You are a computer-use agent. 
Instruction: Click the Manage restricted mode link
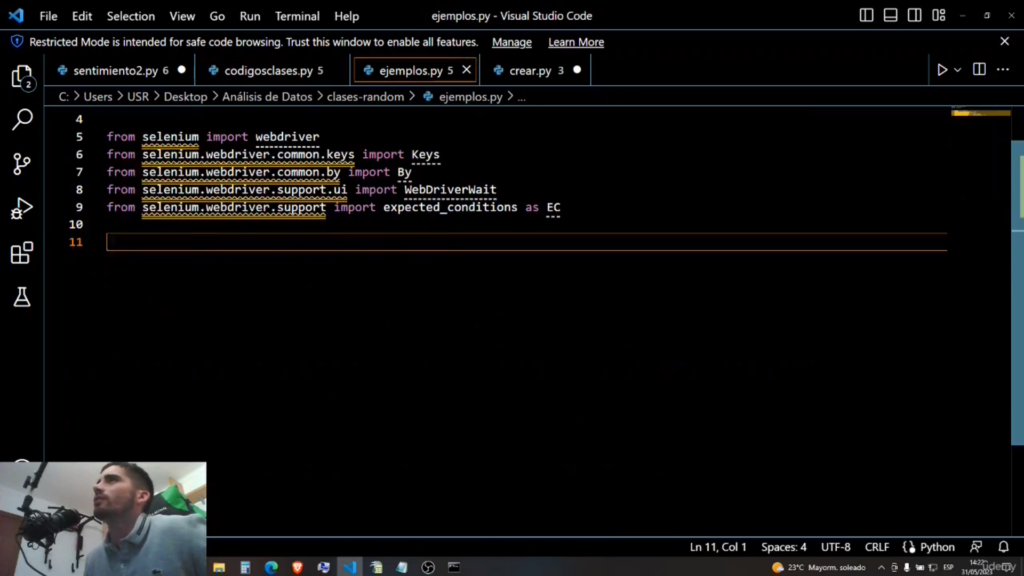point(512,42)
